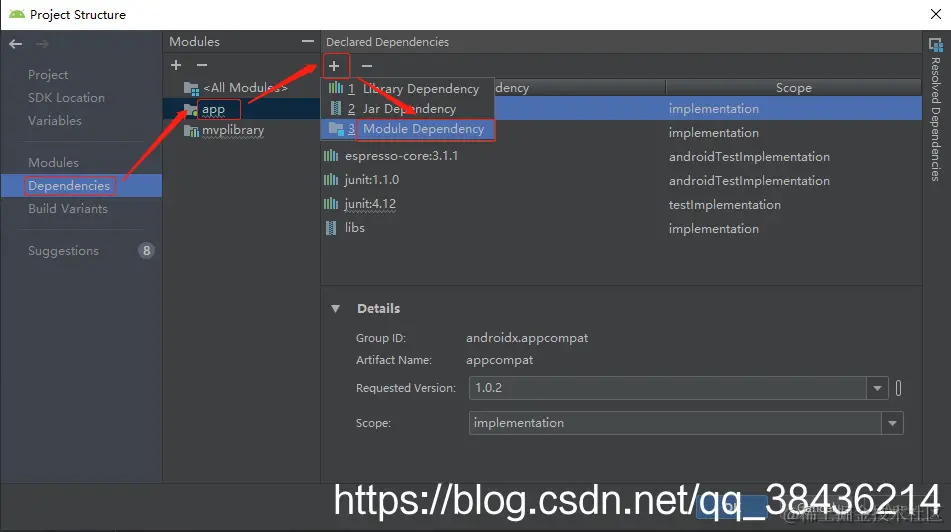Click implementation scope in highlighted row

(x=714, y=109)
